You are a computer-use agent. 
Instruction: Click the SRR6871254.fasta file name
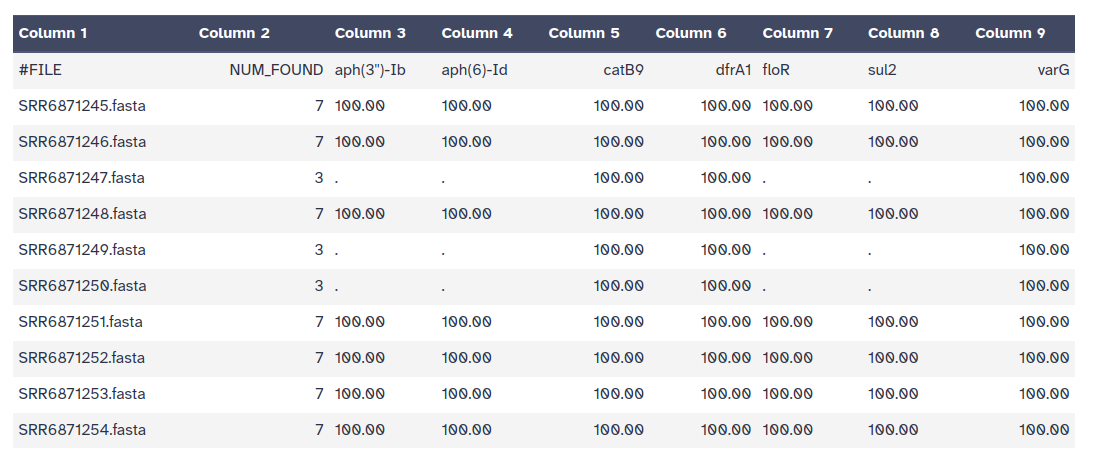coord(82,430)
